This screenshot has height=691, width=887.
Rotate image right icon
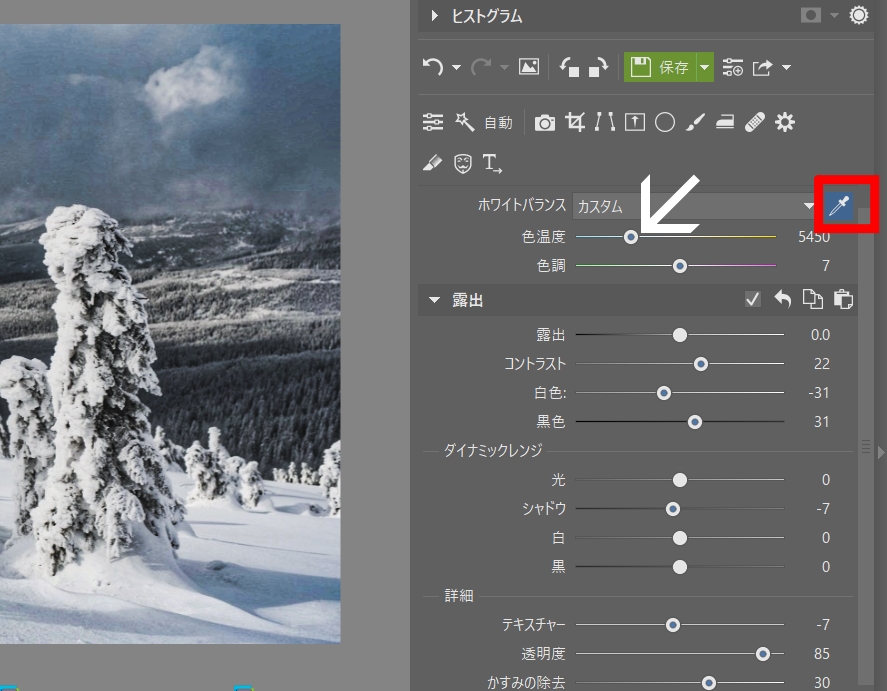pyautogui.click(x=598, y=67)
